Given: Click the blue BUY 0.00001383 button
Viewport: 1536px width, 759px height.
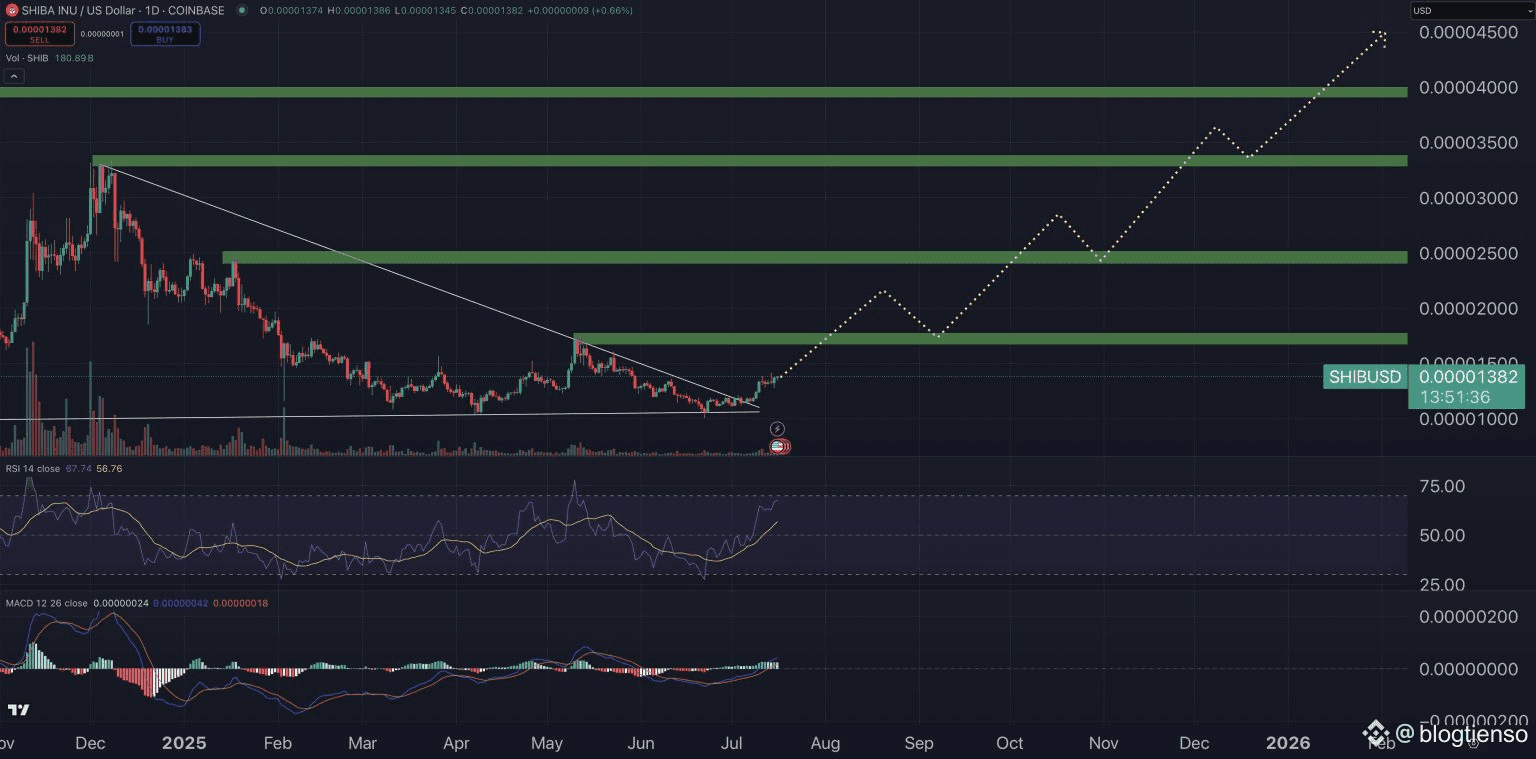Looking at the screenshot, I should [x=165, y=34].
